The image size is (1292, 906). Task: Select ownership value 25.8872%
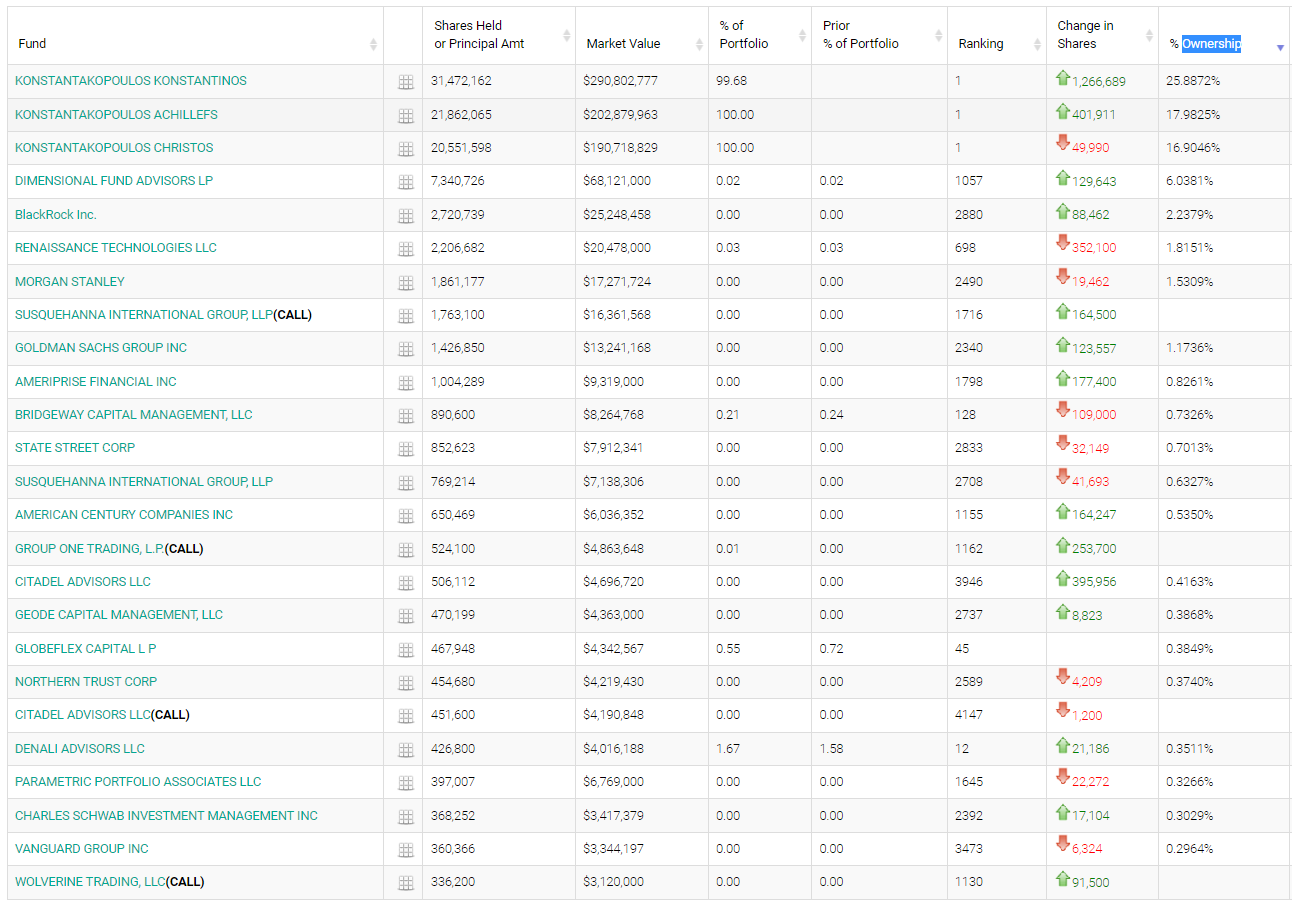click(x=1193, y=81)
